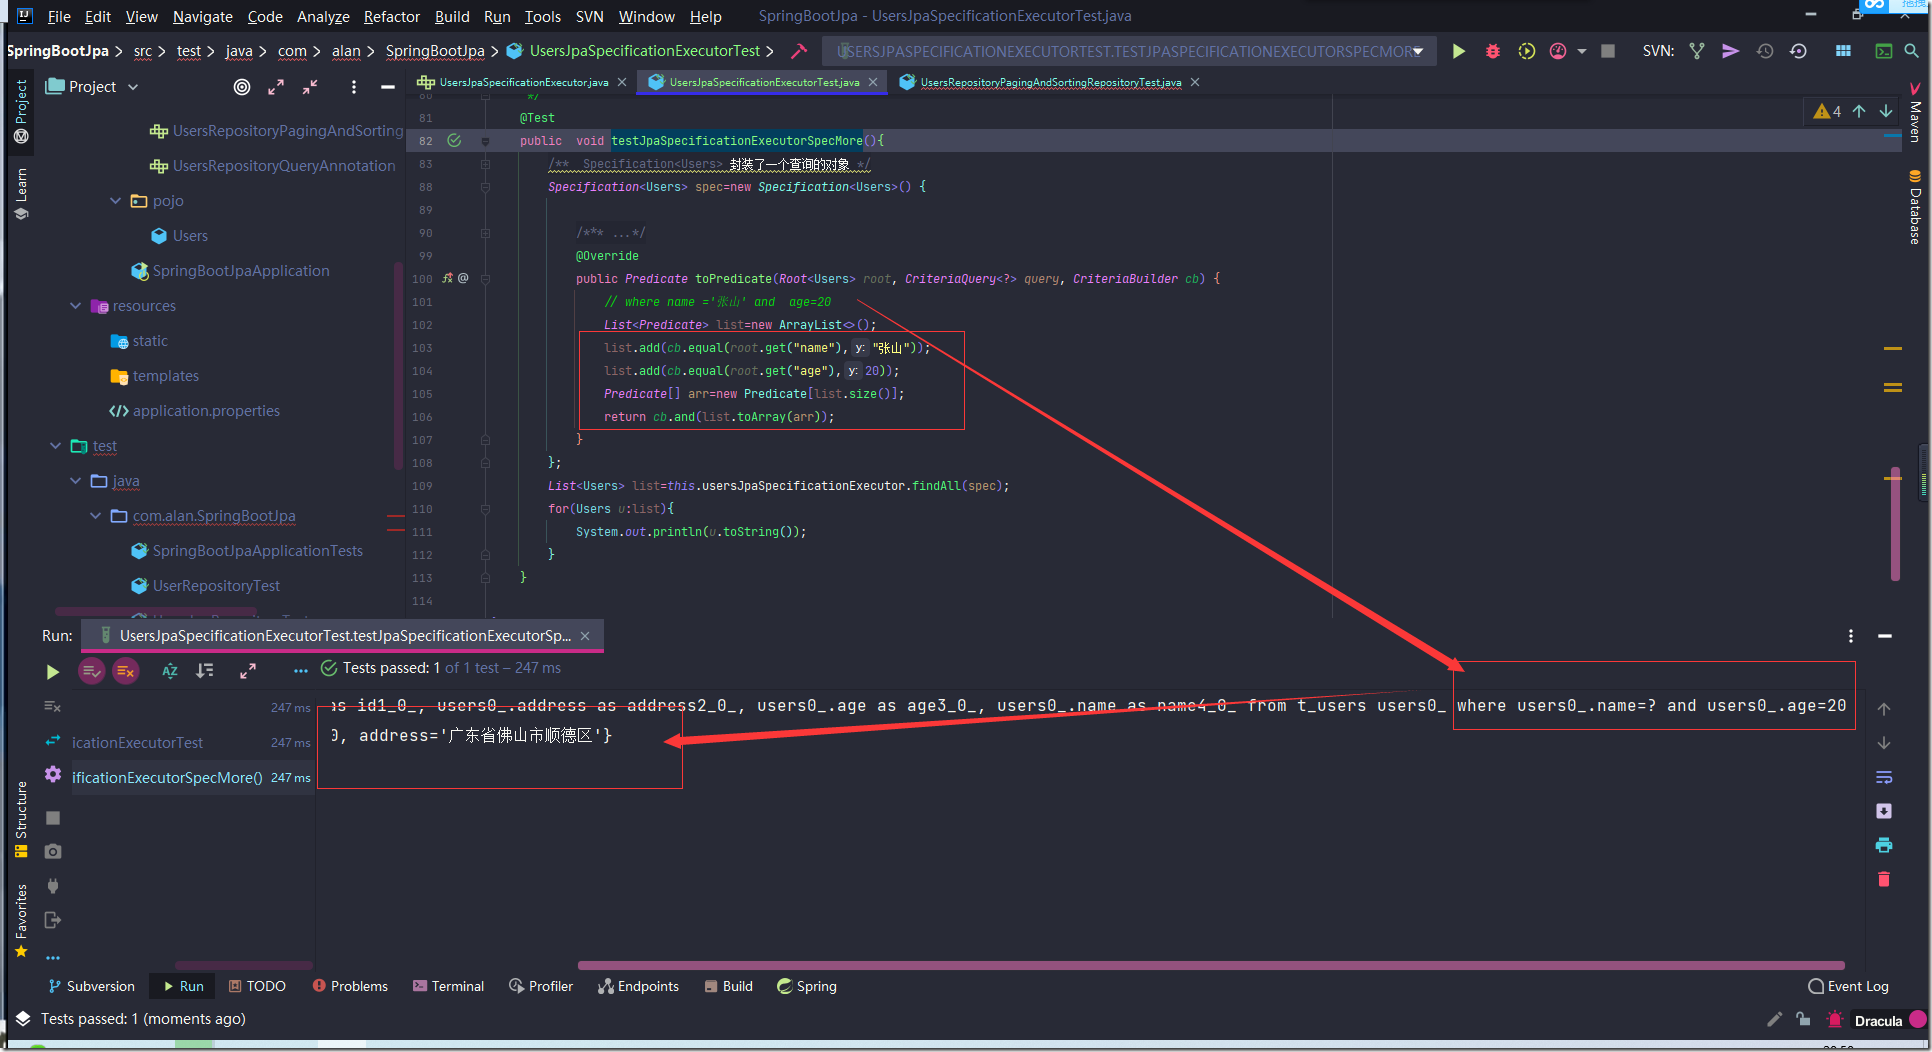Open Problems tool window button
1932x1052 pixels.
point(350,986)
